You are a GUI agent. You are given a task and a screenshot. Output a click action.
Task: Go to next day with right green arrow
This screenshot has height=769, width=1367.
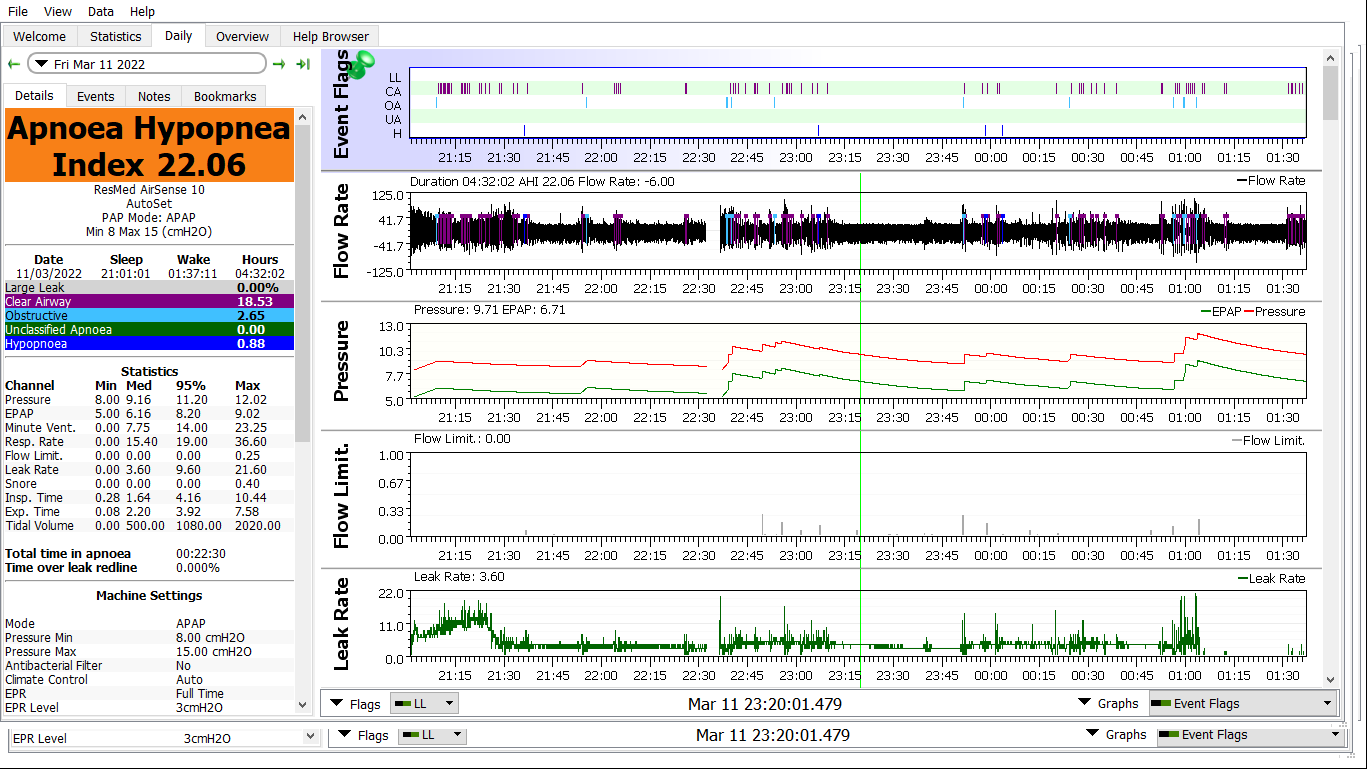(279, 64)
